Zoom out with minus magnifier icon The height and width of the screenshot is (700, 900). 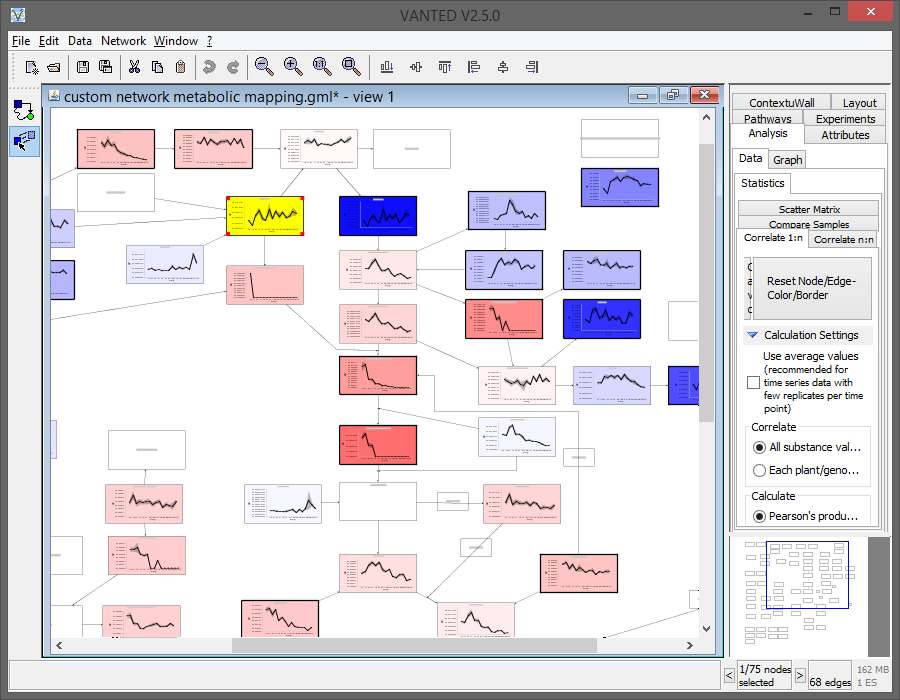click(x=264, y=67)
